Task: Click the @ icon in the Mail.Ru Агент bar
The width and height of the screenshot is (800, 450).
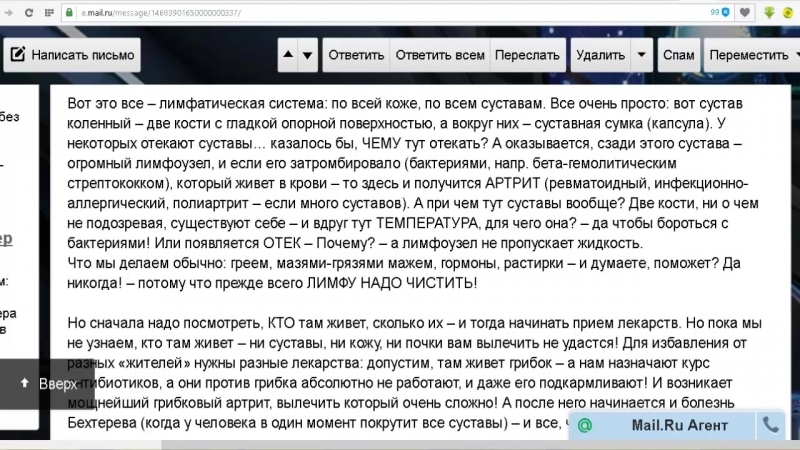Action: (585, 425)
